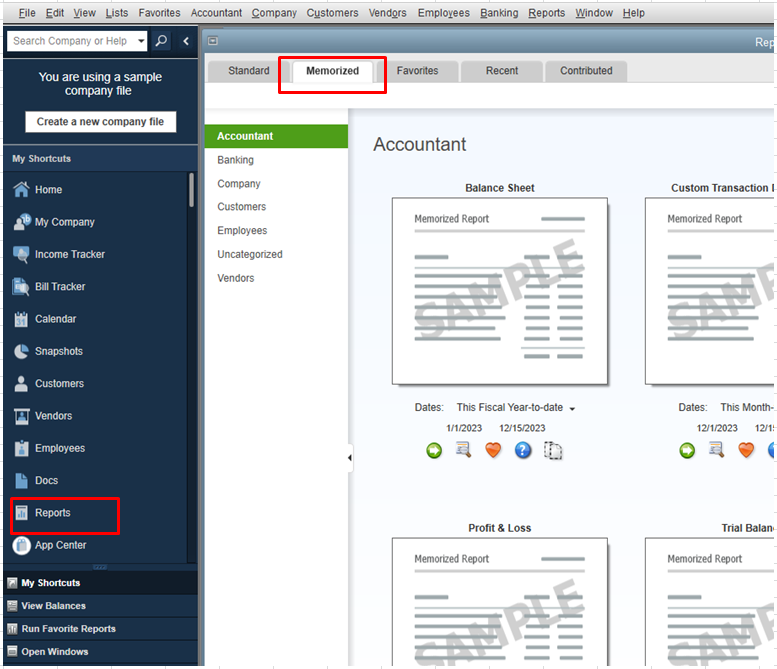Open Home shortcut icon
The width and height of the screenshot is (777, 669).
[21, 190]
